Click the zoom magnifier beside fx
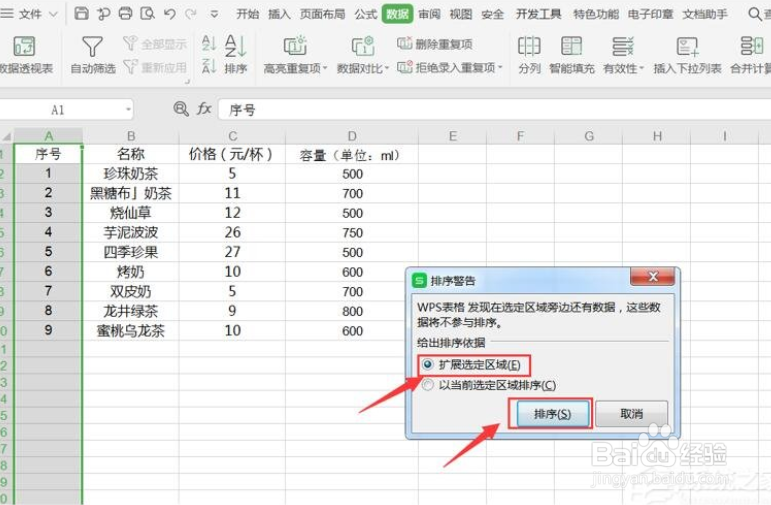The width and height of the screenshot is (771, 505). (x=181, y=108)
